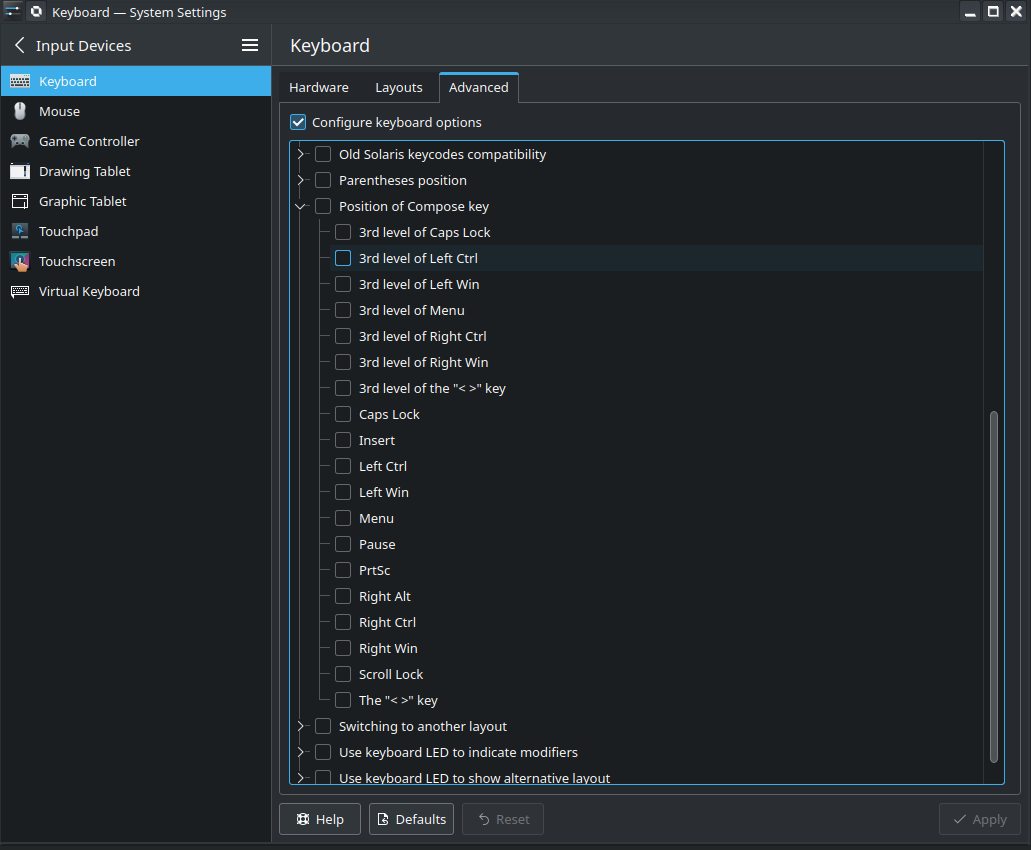
Task: Close the System Settings window
Action: point(1017,12)
